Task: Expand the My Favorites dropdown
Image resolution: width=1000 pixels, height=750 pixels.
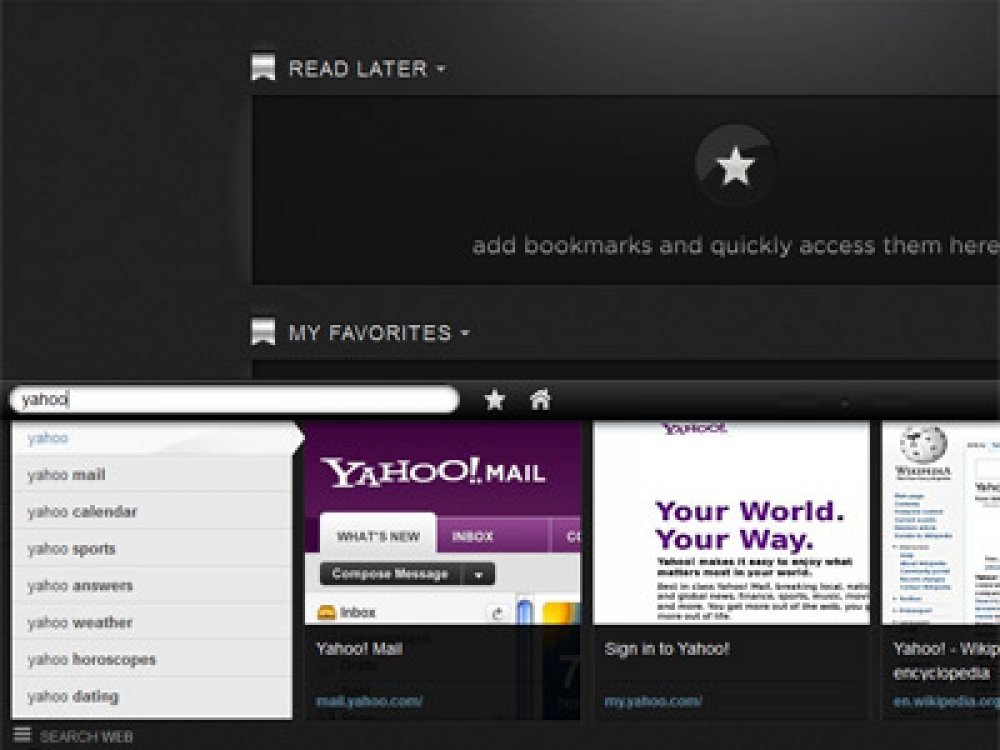Action: (465, 332)
